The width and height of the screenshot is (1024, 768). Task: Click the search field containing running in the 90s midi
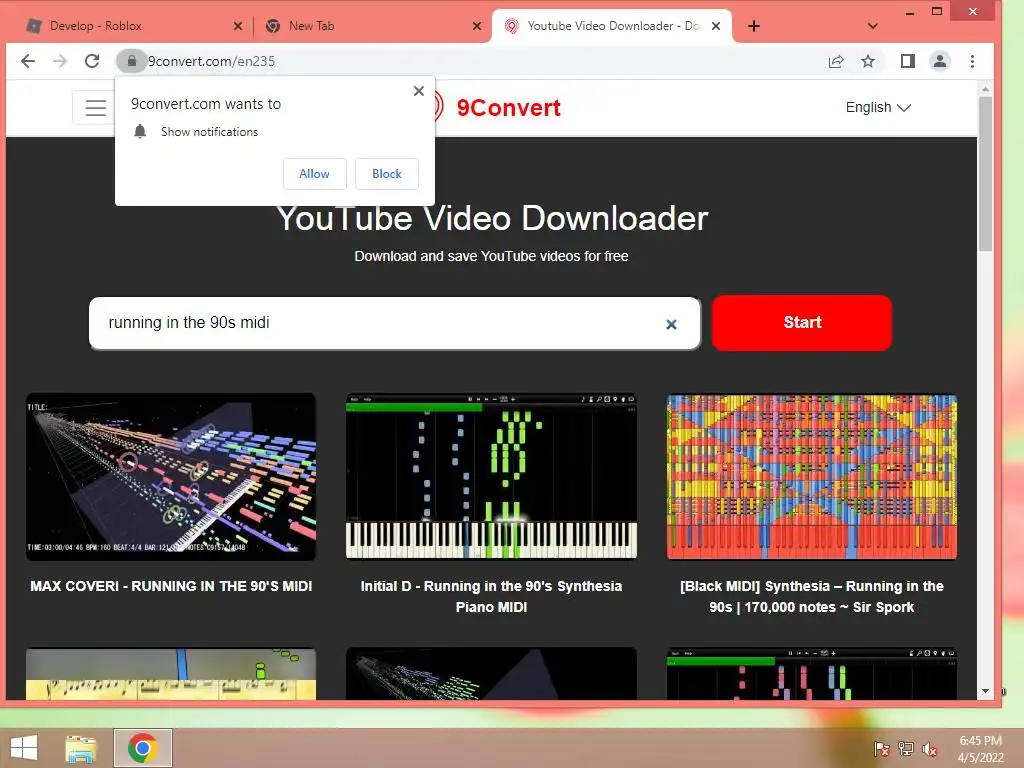click(394, 323)
